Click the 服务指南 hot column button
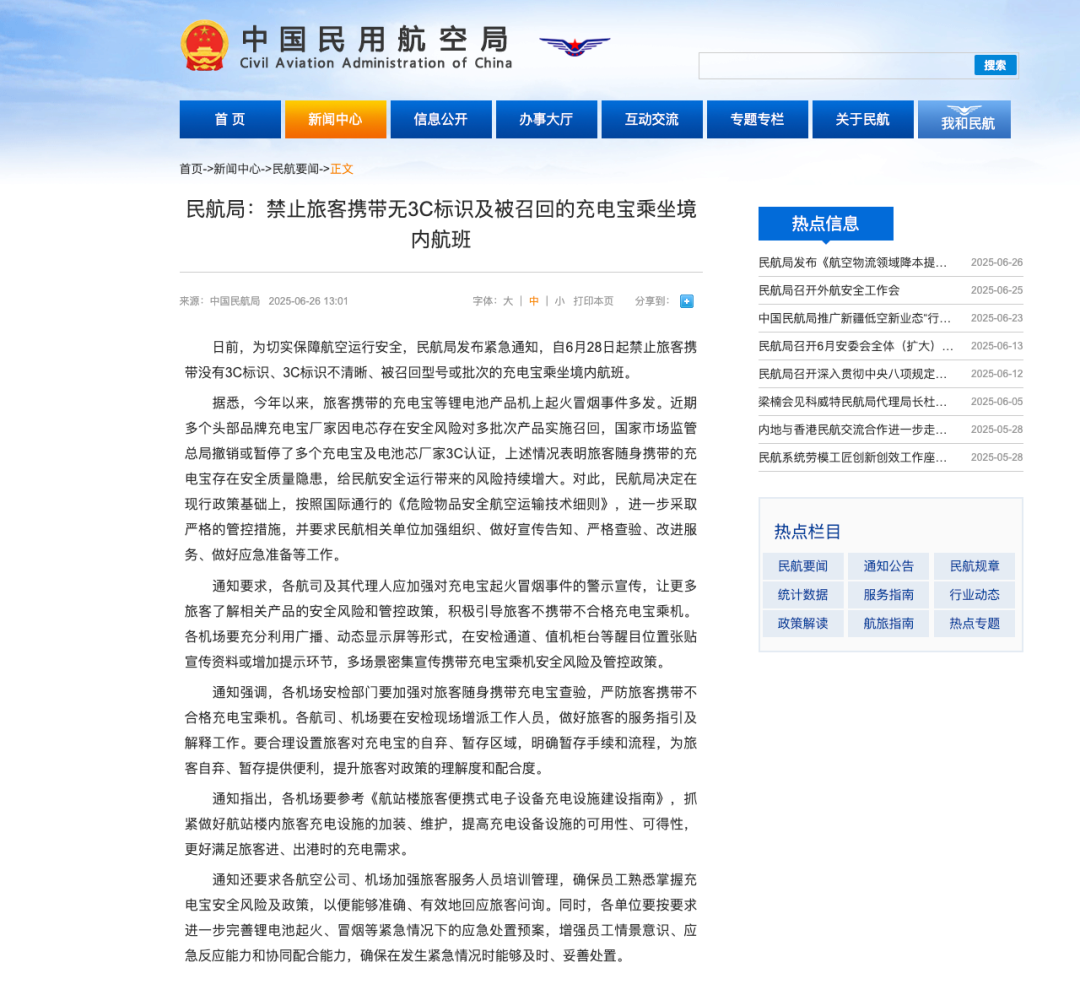1080x984 pixels. [x=889, y=594]
